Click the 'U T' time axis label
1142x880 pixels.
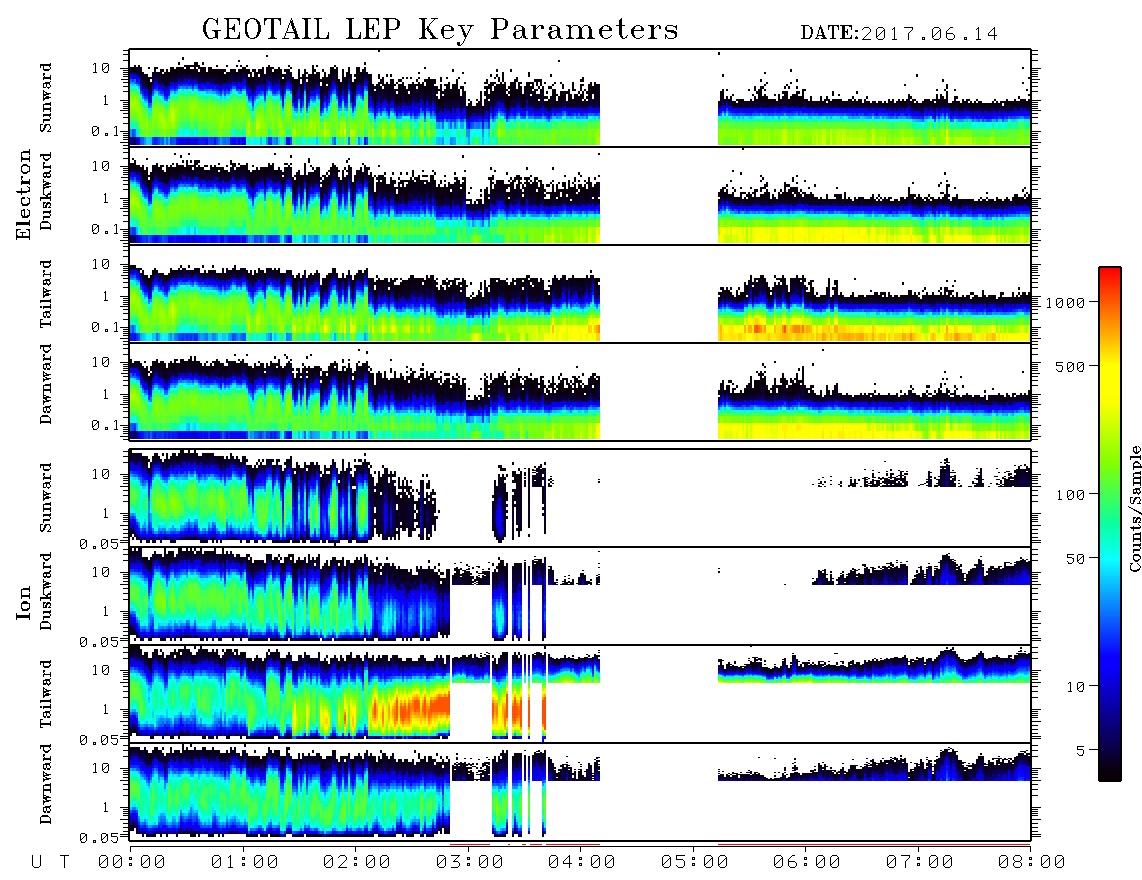(x=50, y=862)
